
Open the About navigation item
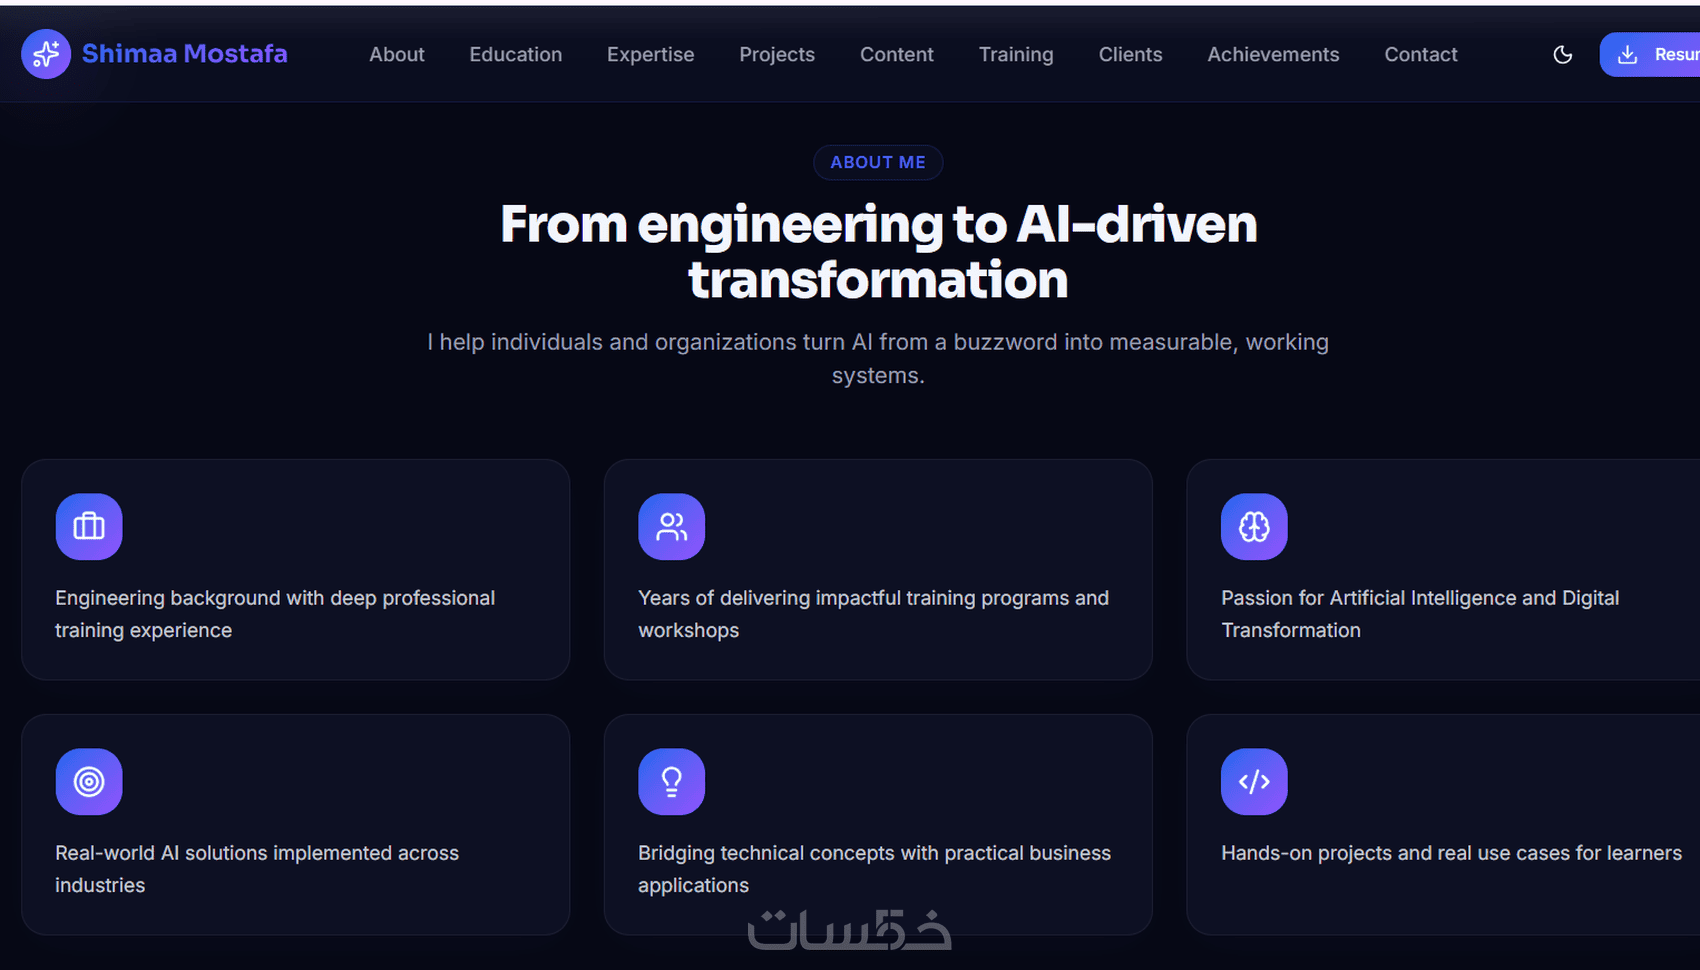pyautogui.click(x=397, y=55)
